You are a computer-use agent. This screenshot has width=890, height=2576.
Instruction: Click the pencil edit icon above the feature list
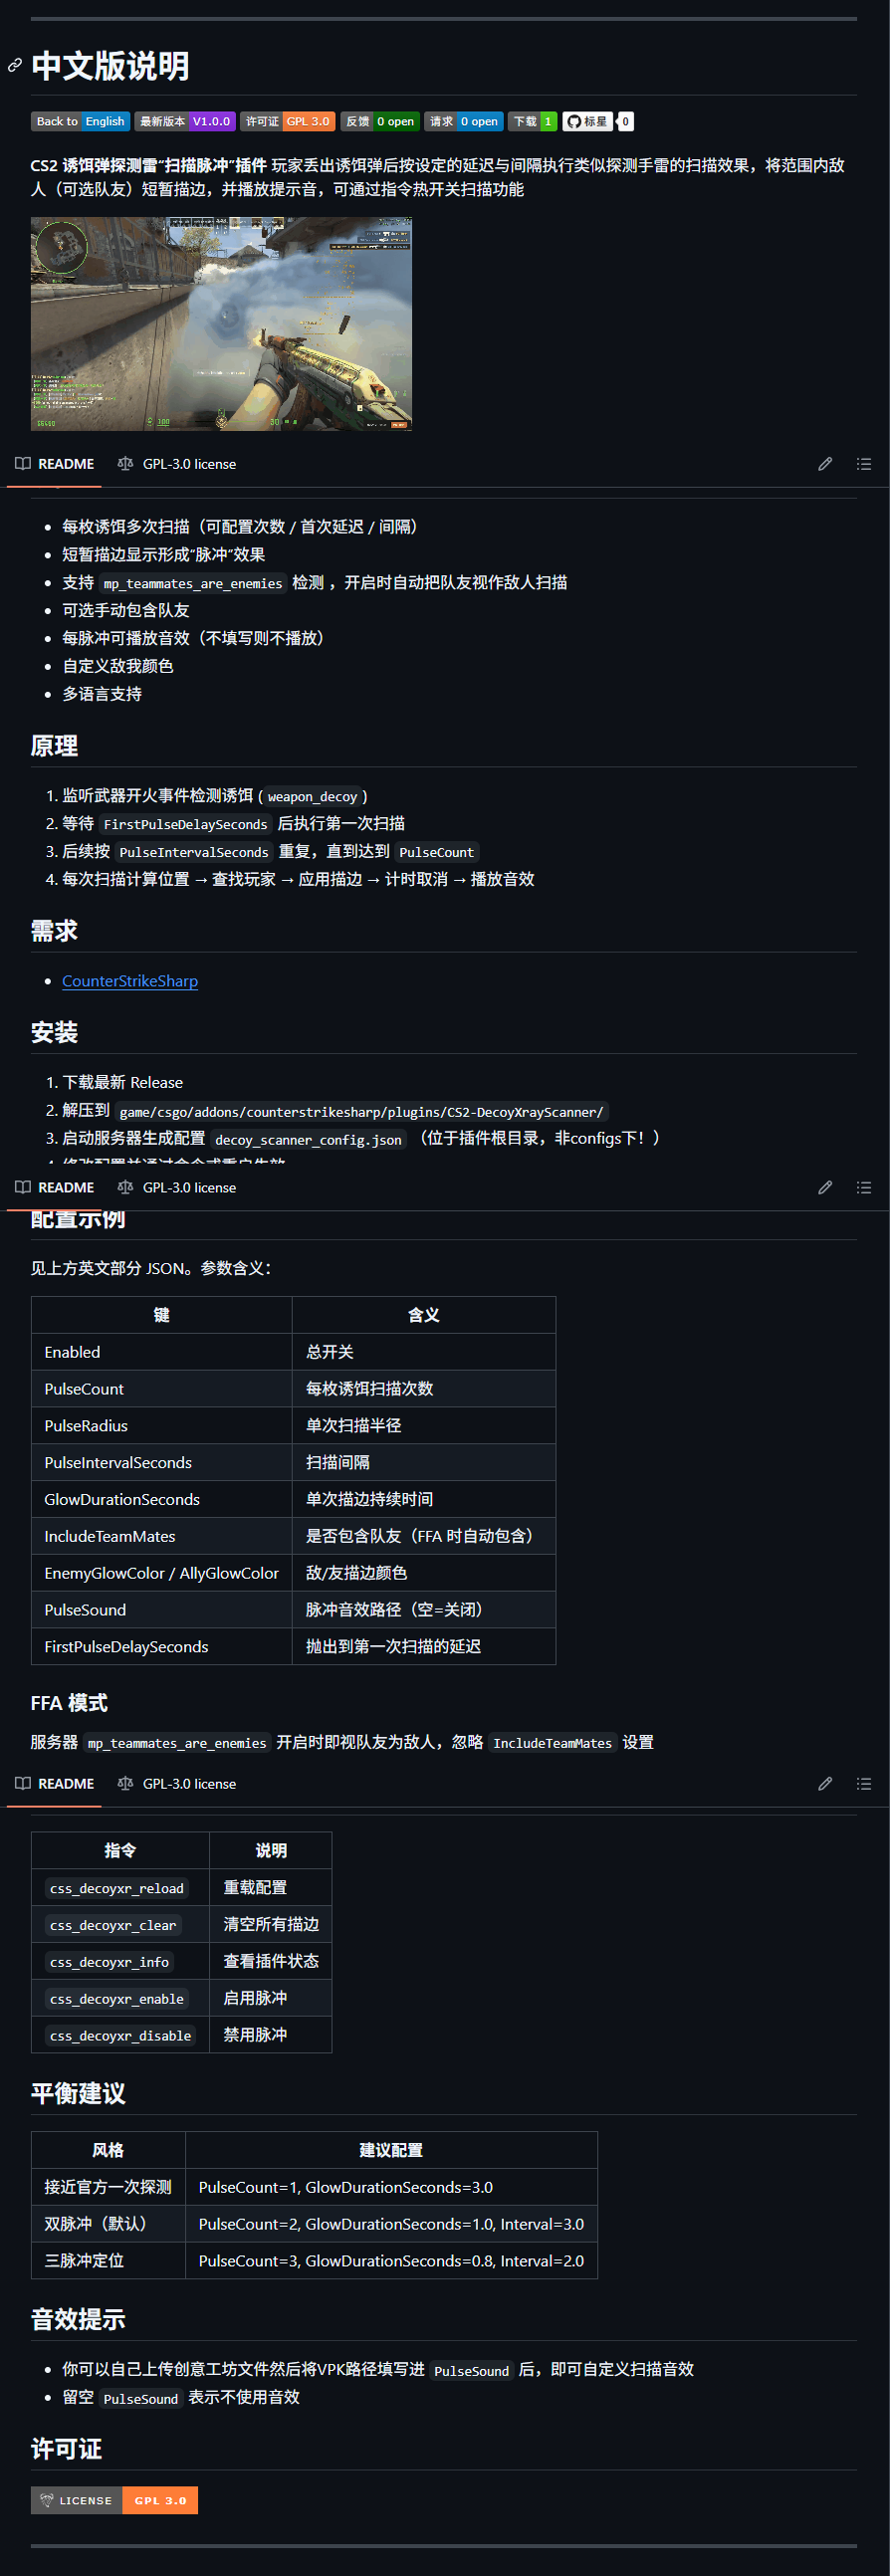pos(825,464)
